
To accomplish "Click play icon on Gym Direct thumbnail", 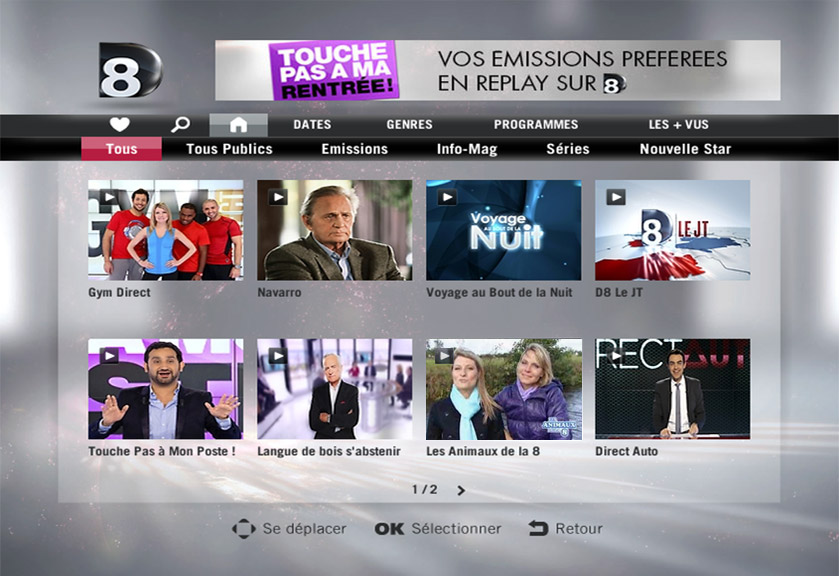I will coord(109,197).
